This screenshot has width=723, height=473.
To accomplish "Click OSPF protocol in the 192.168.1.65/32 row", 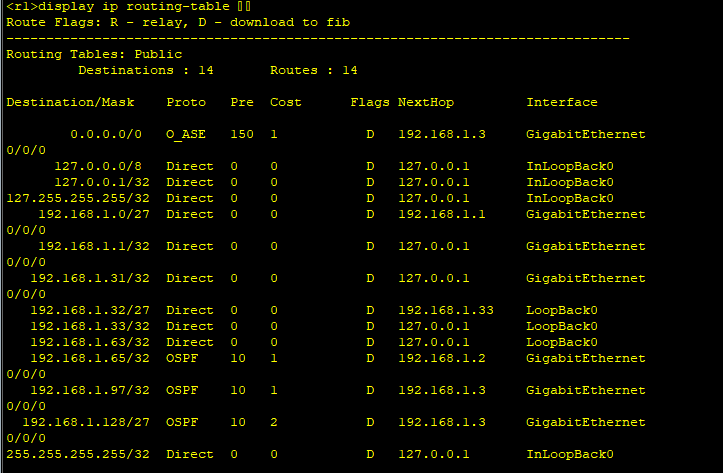I will click(182, 358).
